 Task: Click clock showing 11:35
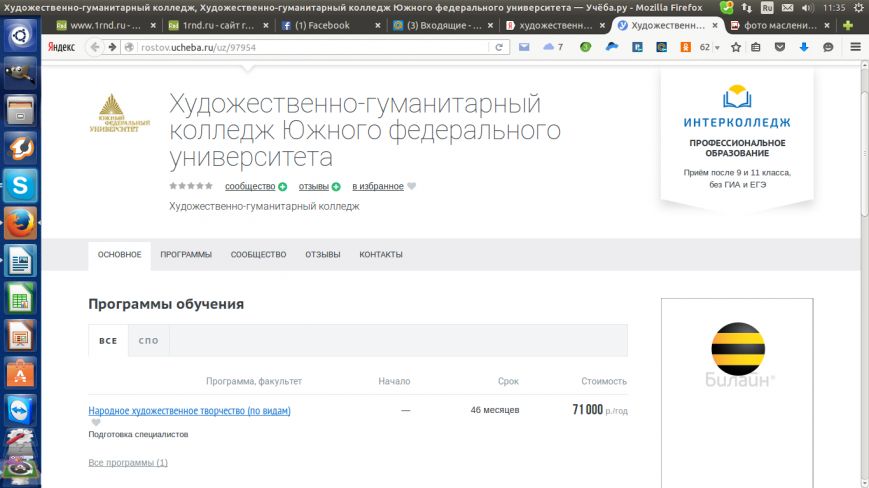[834, 8]
